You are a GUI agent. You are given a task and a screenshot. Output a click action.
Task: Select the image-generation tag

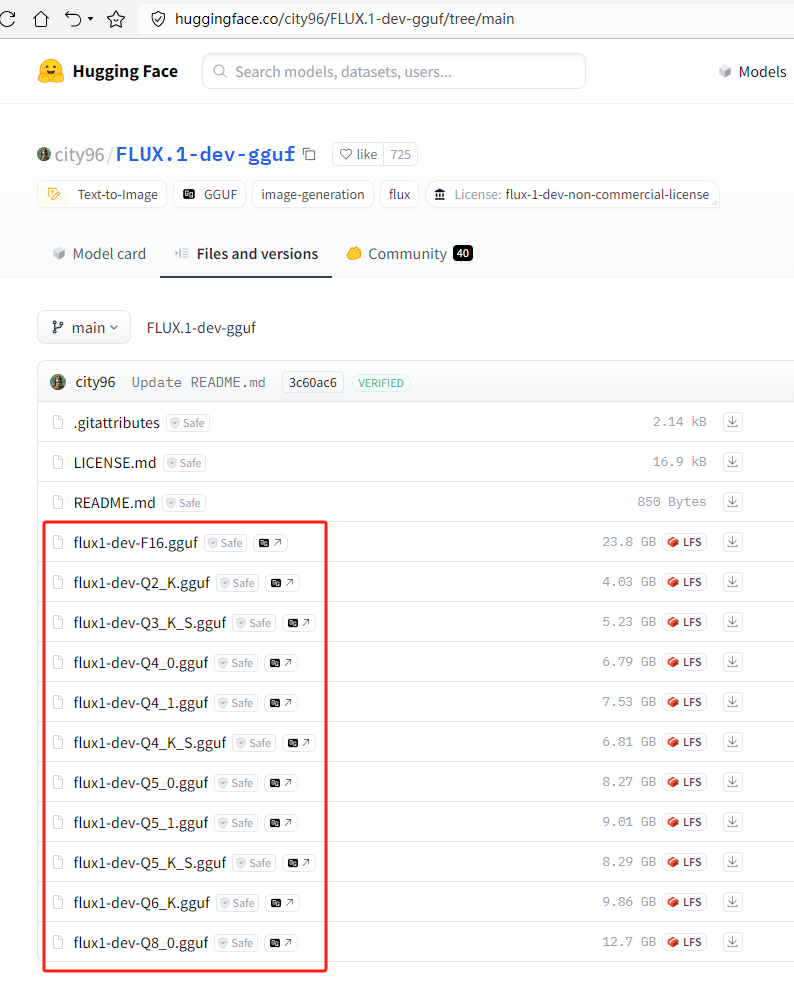click(313, 195)
